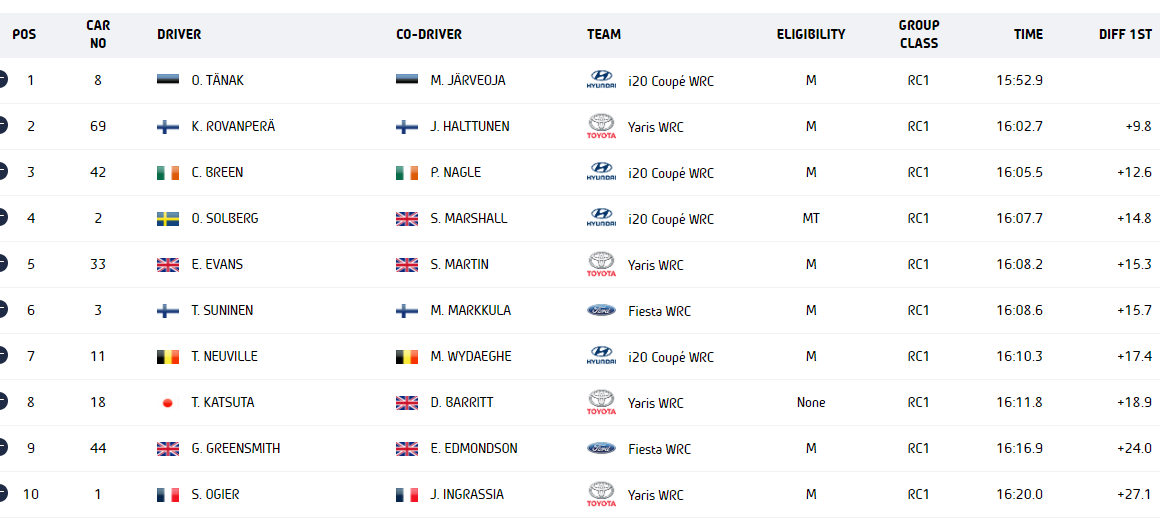
Task: Click the Swedish flag next to O. Solberg
Action: point(168,218)
